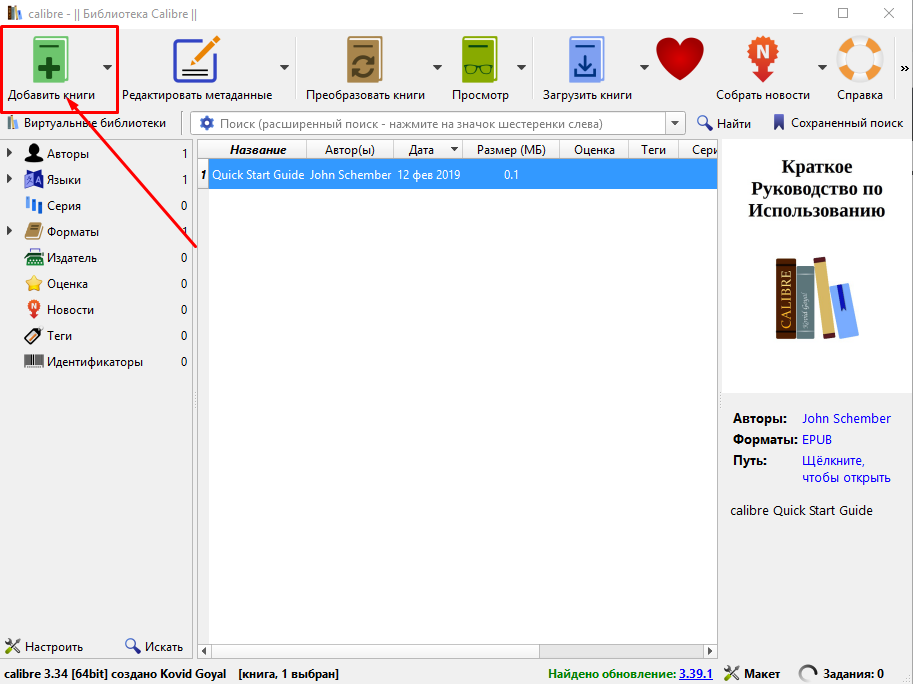Expand the Авторы tree node

[x=9, y=153]
